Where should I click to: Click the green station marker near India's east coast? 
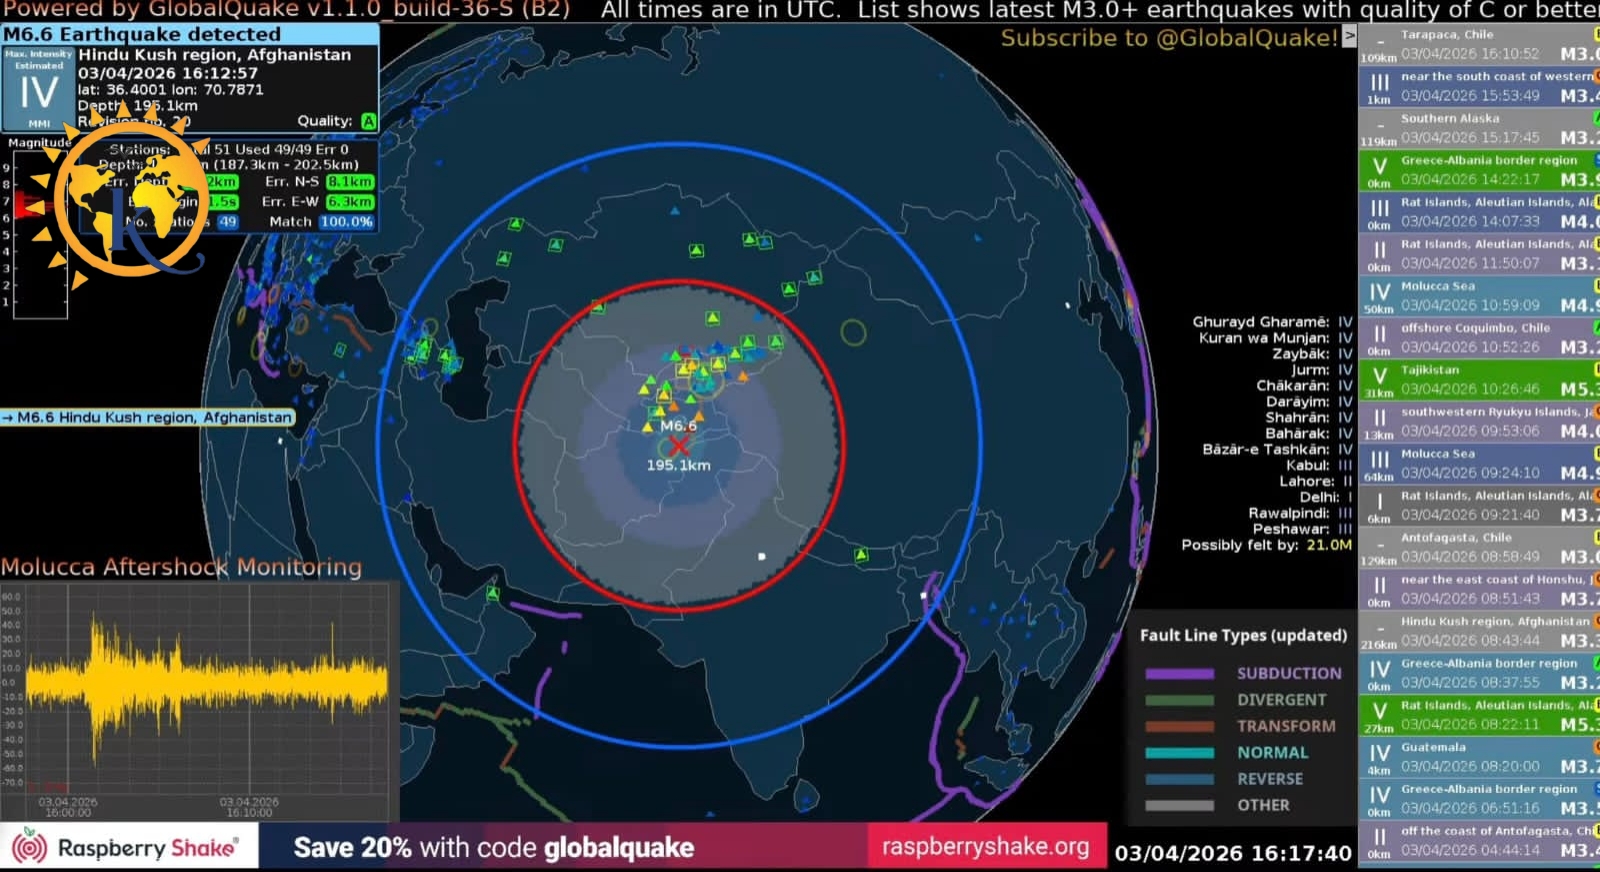coord(861,554)
